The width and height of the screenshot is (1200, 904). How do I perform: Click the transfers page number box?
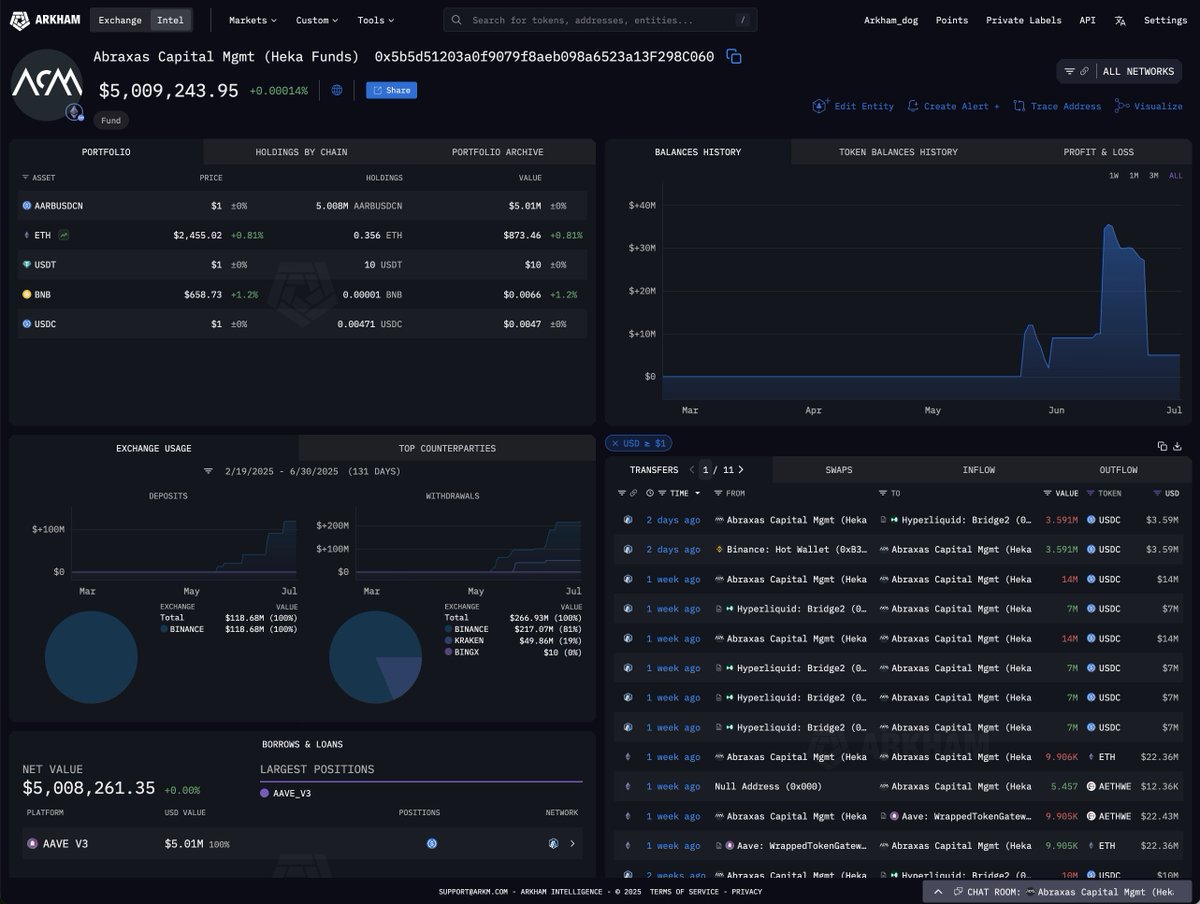click(x=707, y=469)
